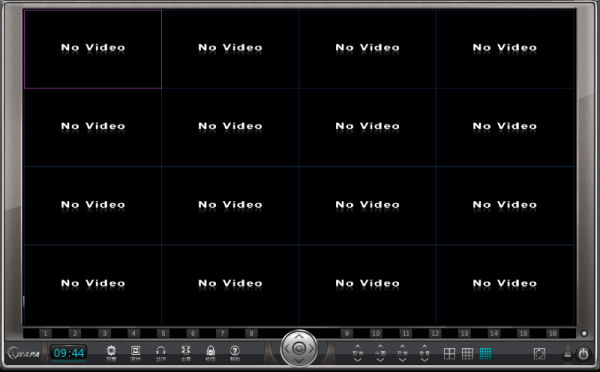The image size is (600, 372).
Task: Select the third-row second video pane
Action: [230, 206]
